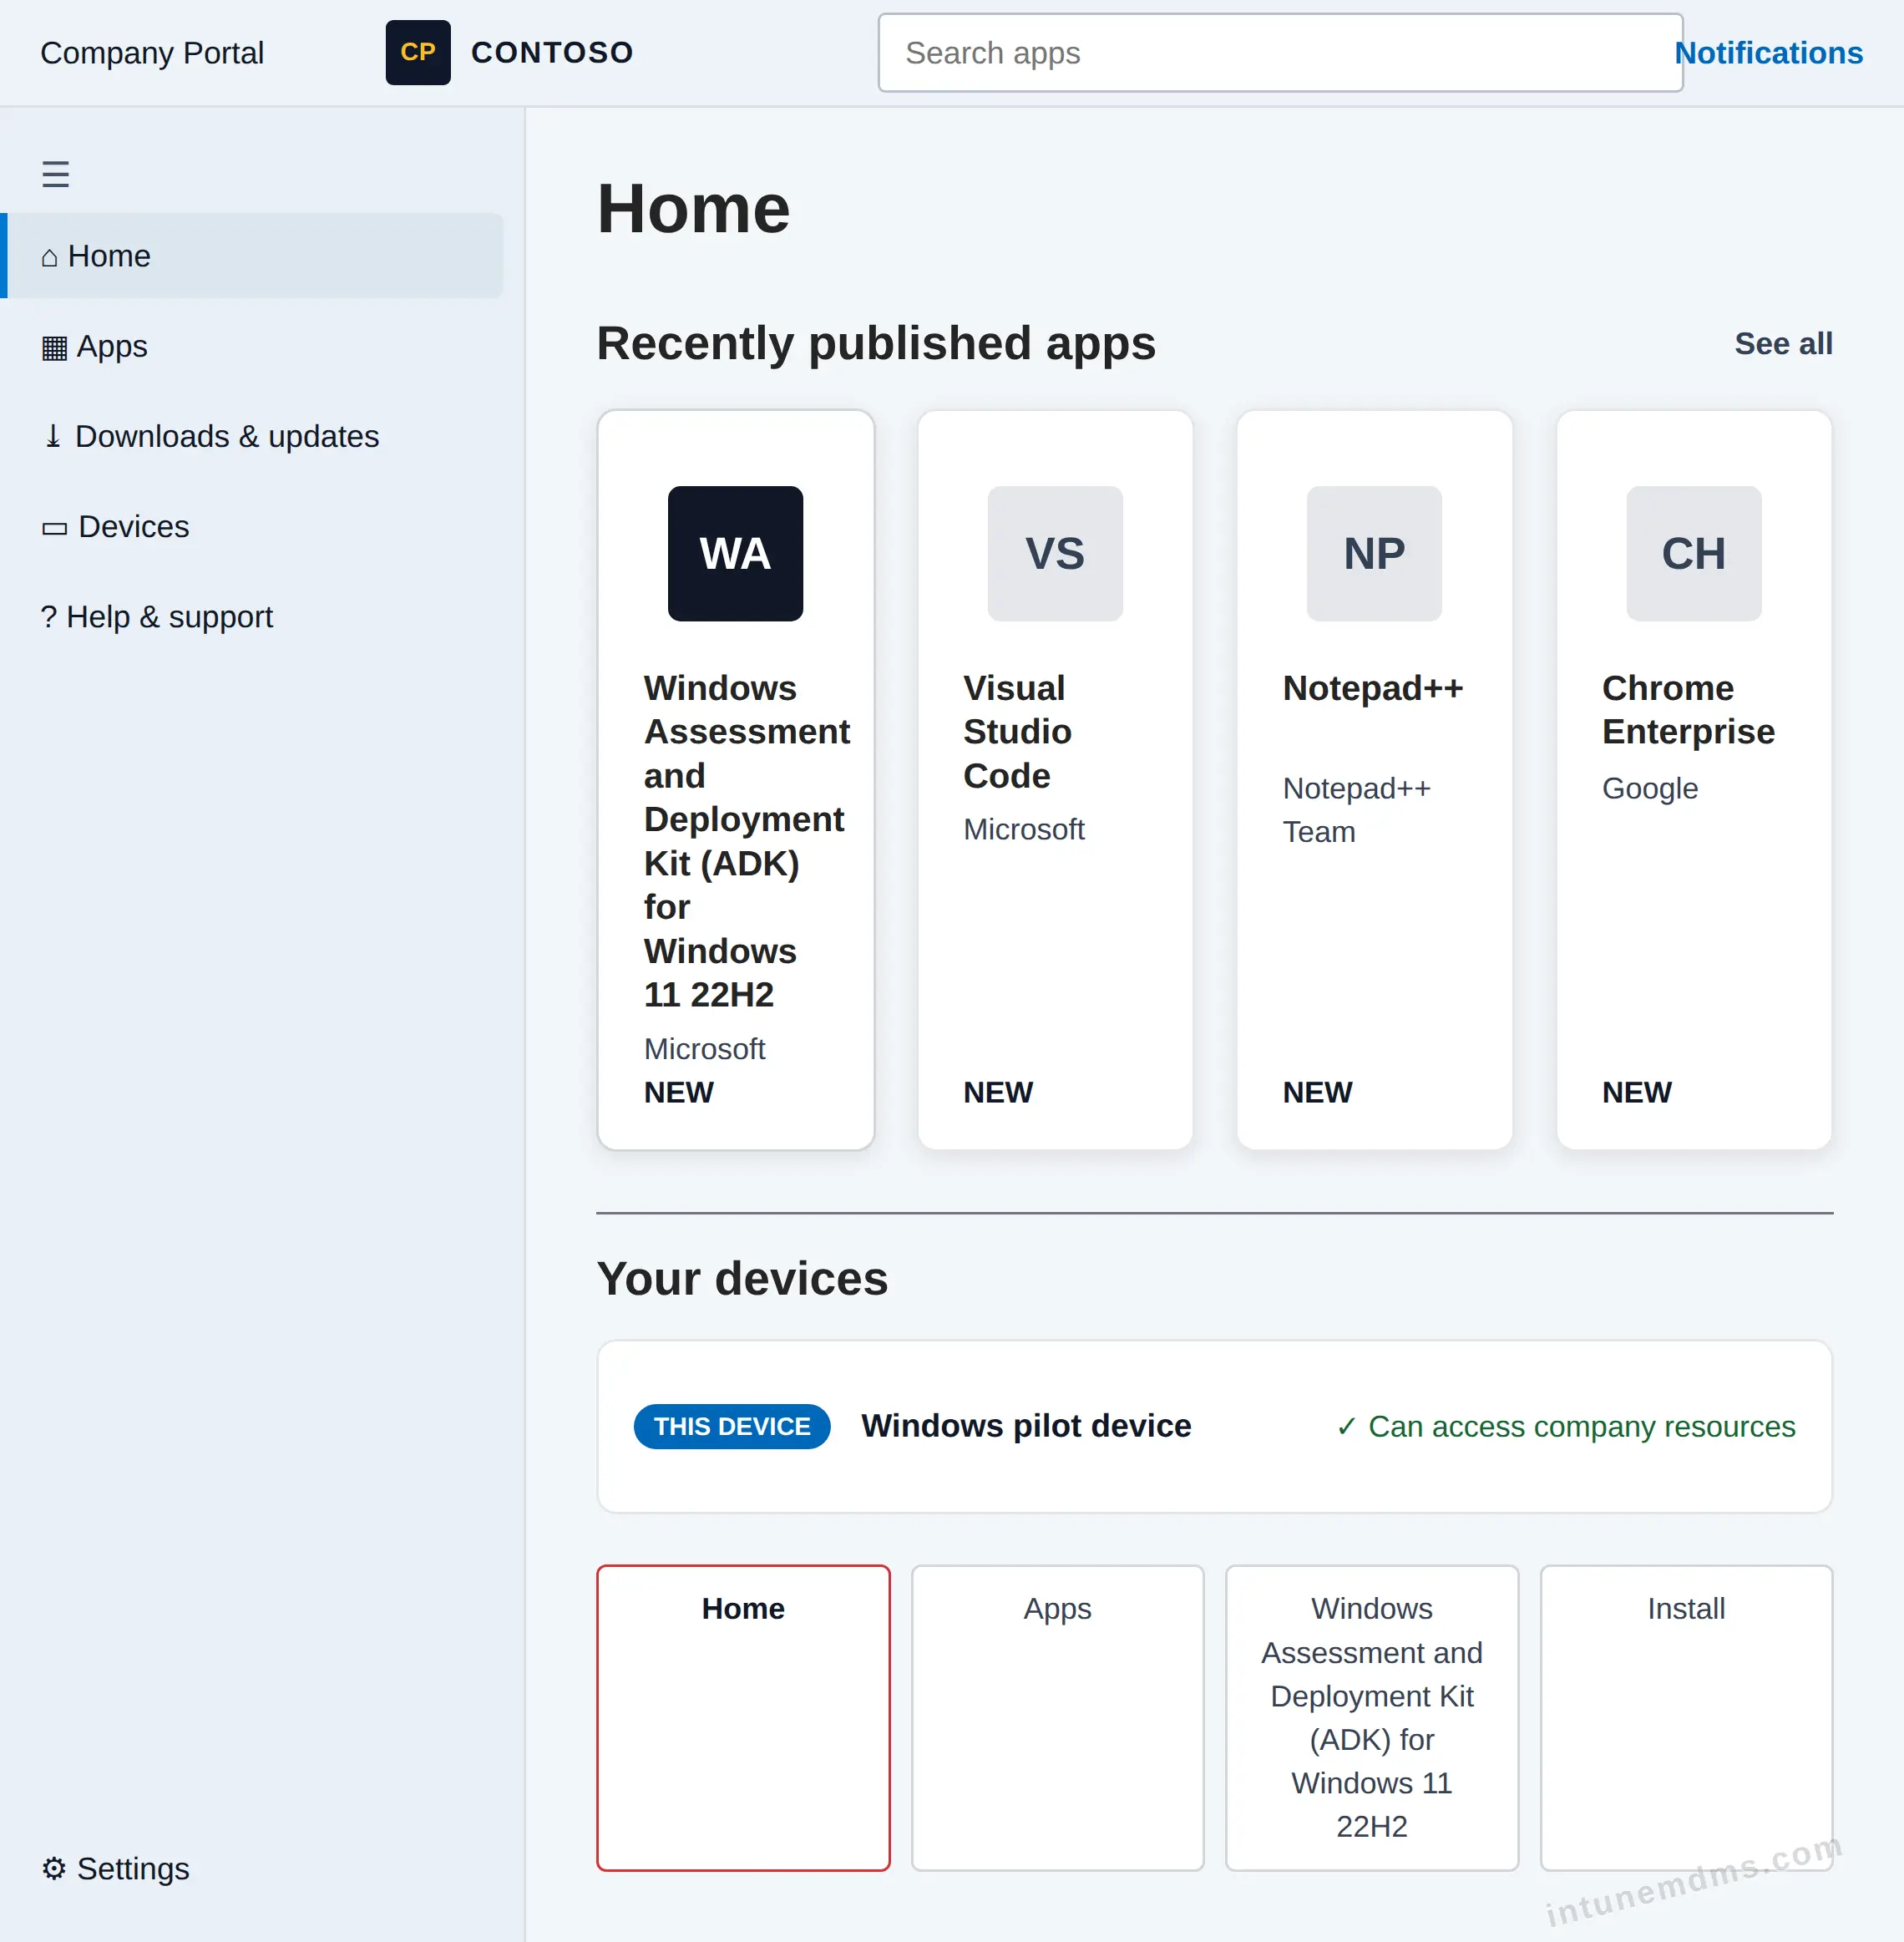Toggle the hamburger navigation menu
This screenshot has height=1942, width=1904.
55,175
